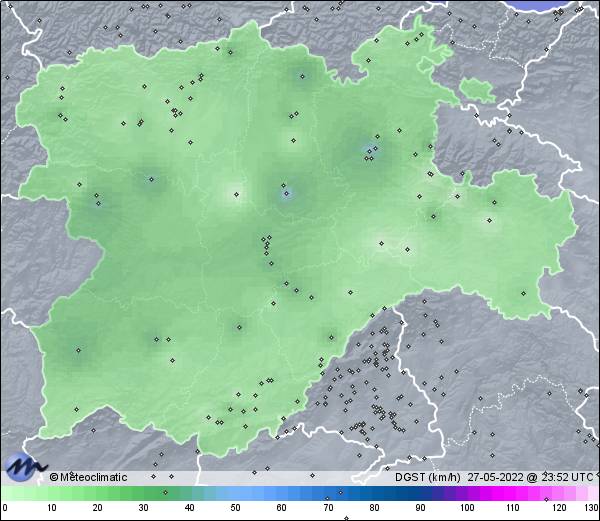Click the 23:52 UTC timestamp

[567, 477]
